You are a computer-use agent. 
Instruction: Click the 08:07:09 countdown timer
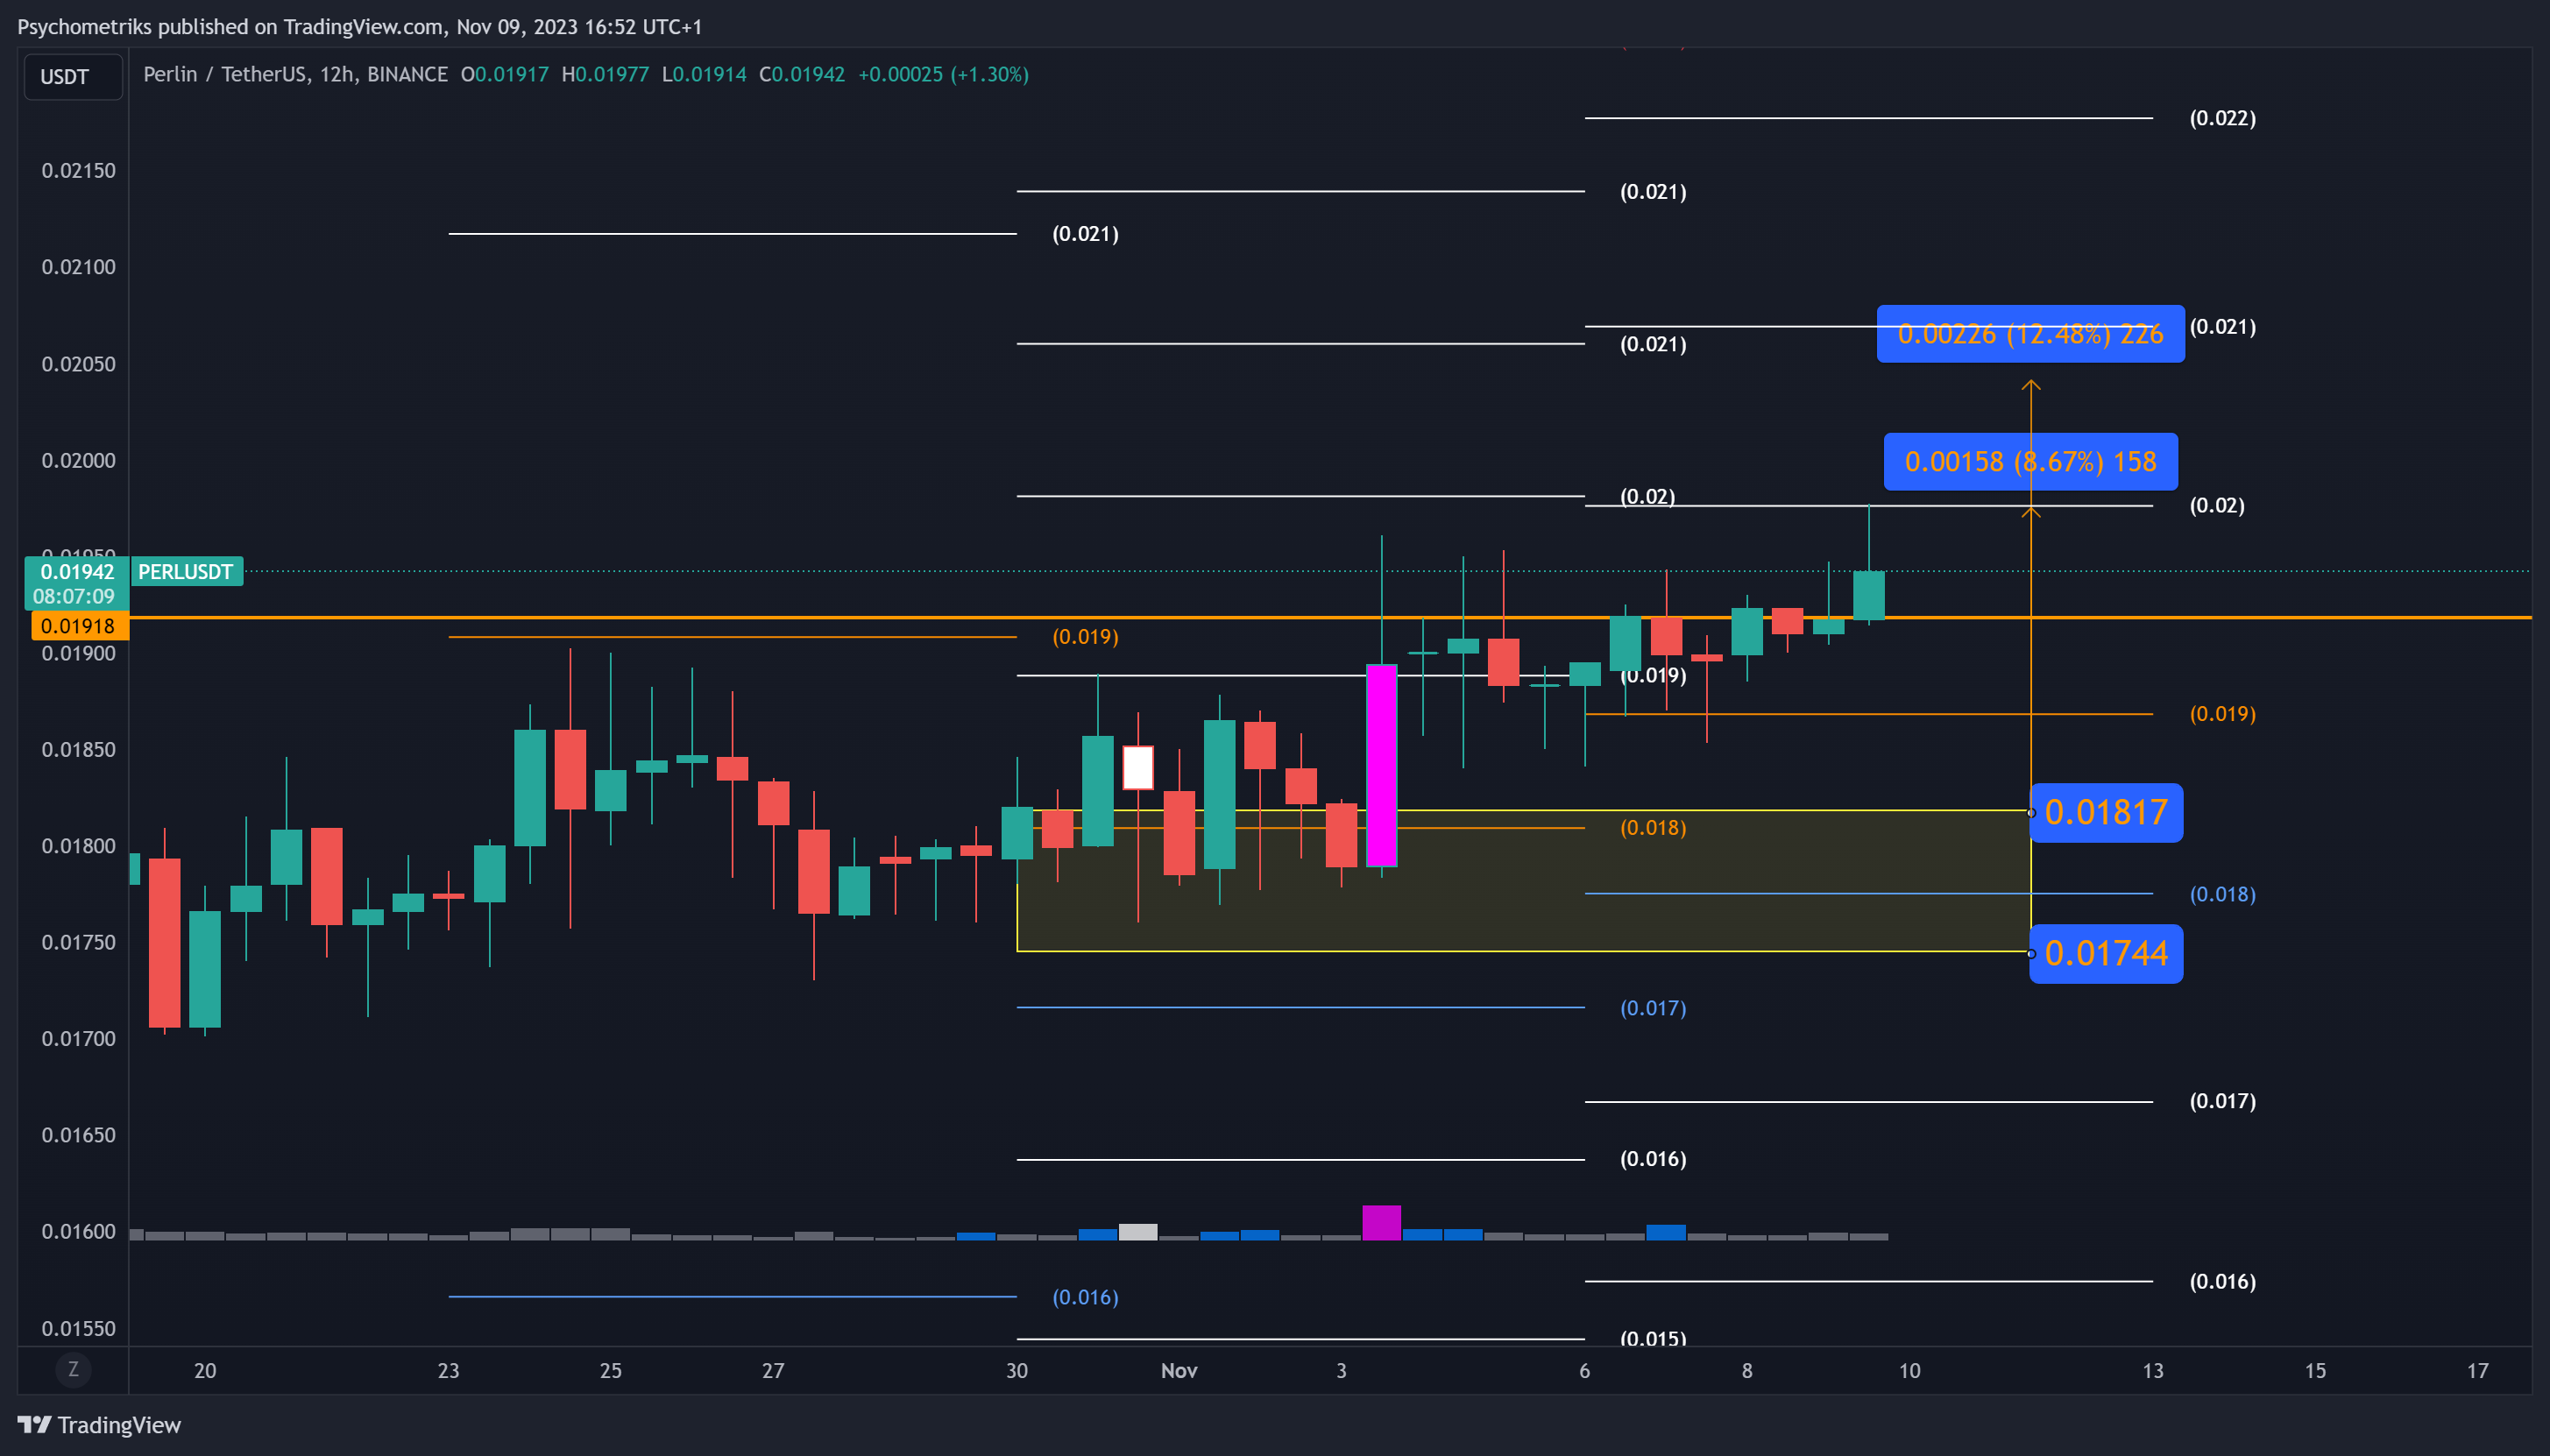coord(74,597)
